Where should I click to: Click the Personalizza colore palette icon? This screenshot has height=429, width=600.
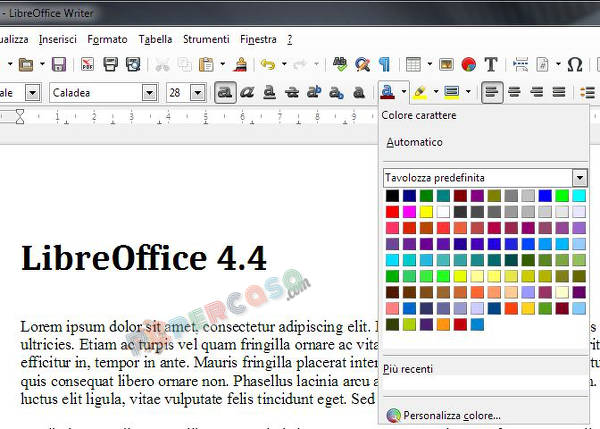click(393, 416)
